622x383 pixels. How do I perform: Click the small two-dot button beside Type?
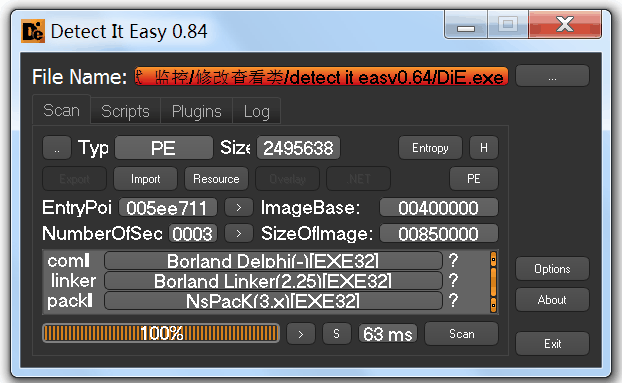[x=57, y=148]
